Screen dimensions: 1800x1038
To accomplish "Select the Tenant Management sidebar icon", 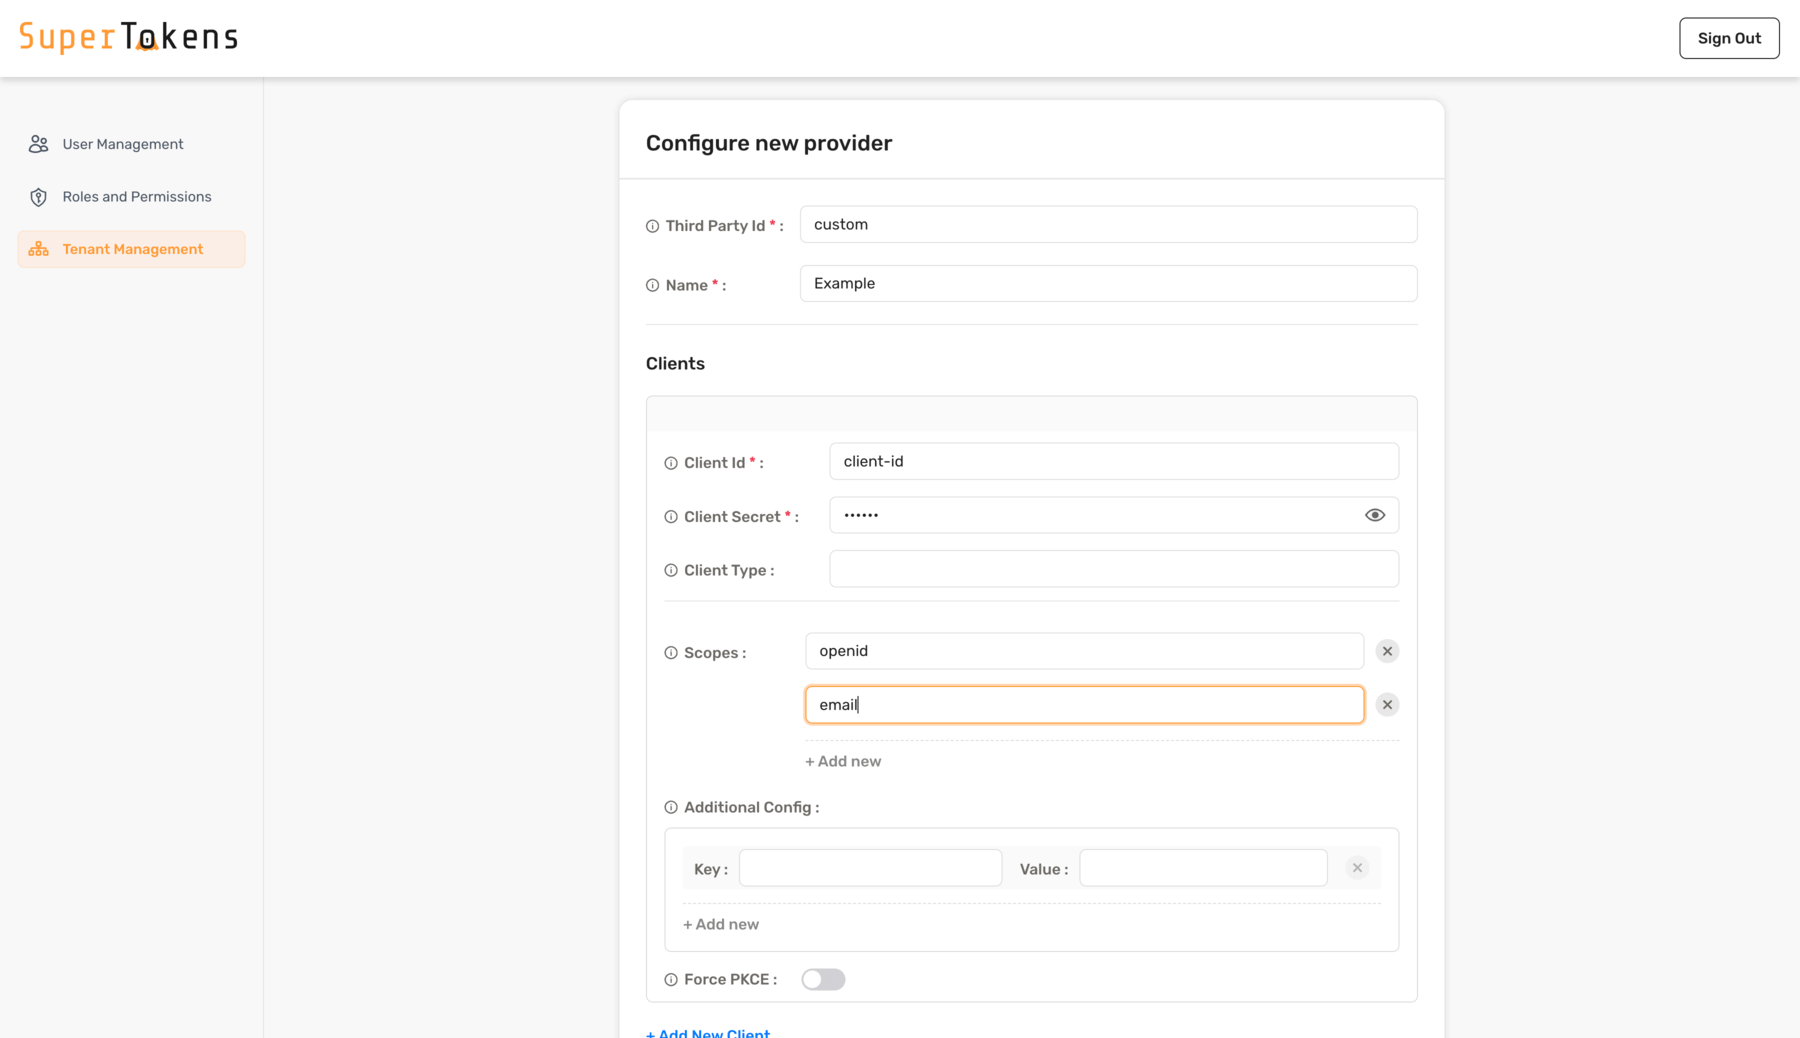I will [38, 248].
